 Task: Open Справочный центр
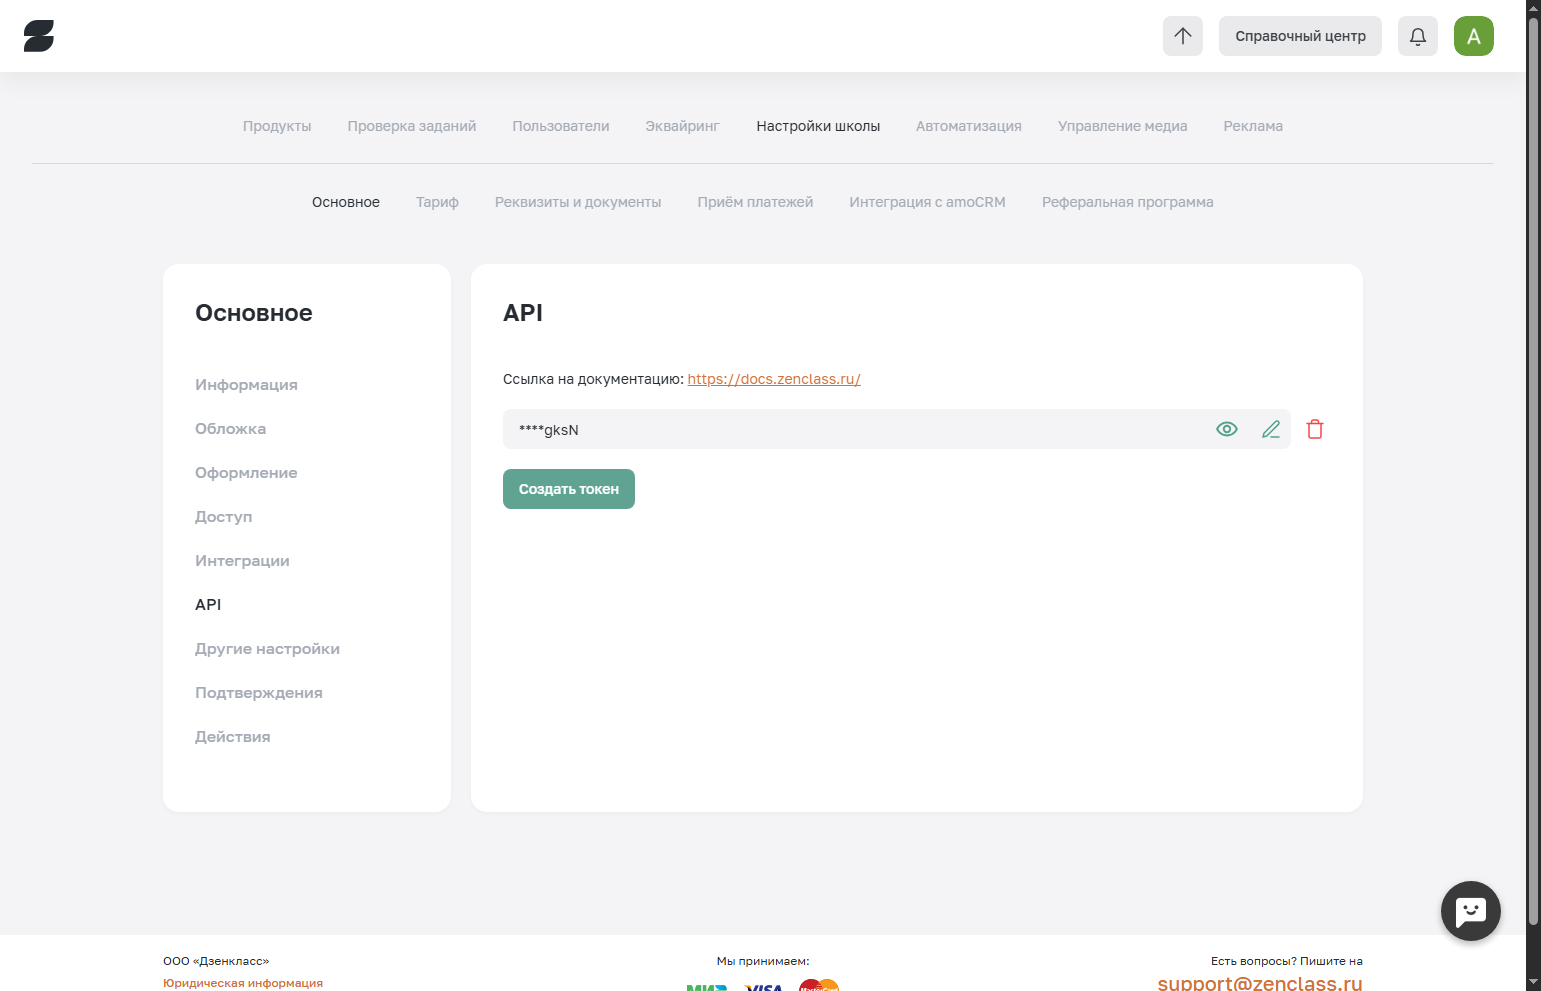1300,36
